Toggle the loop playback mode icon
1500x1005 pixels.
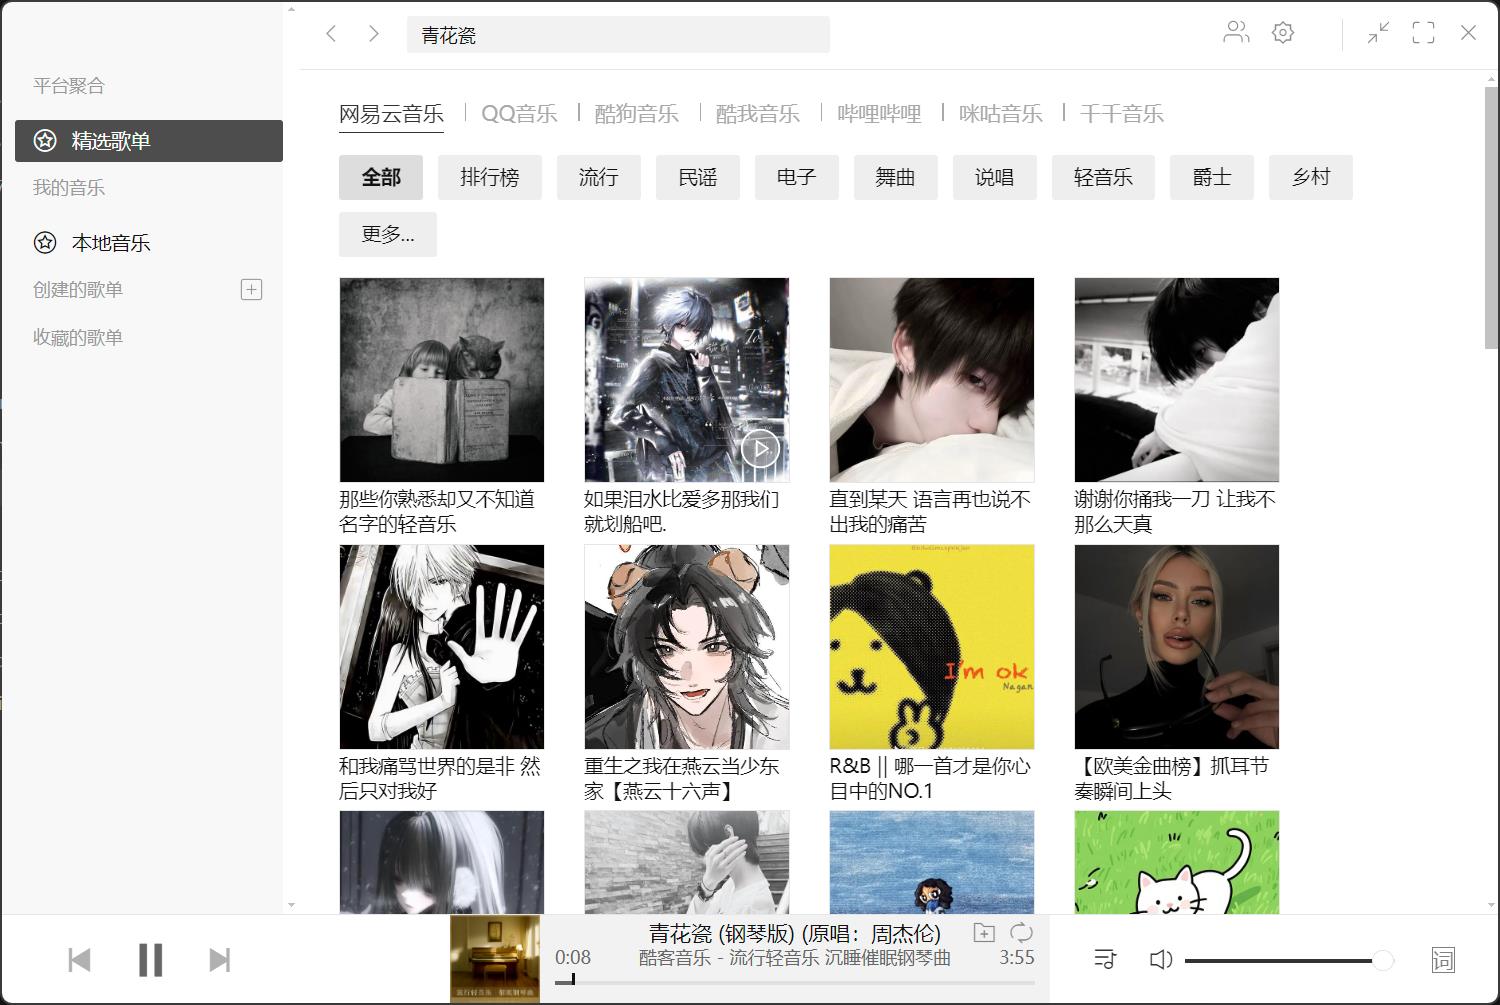[1021, 933]
